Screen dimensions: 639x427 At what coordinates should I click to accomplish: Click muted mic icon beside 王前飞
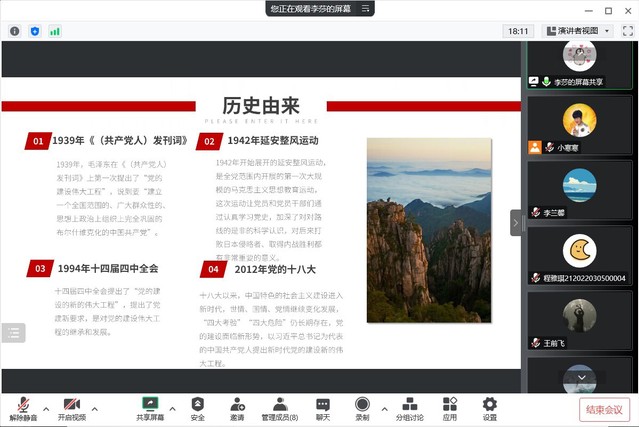tap(535, 343)
